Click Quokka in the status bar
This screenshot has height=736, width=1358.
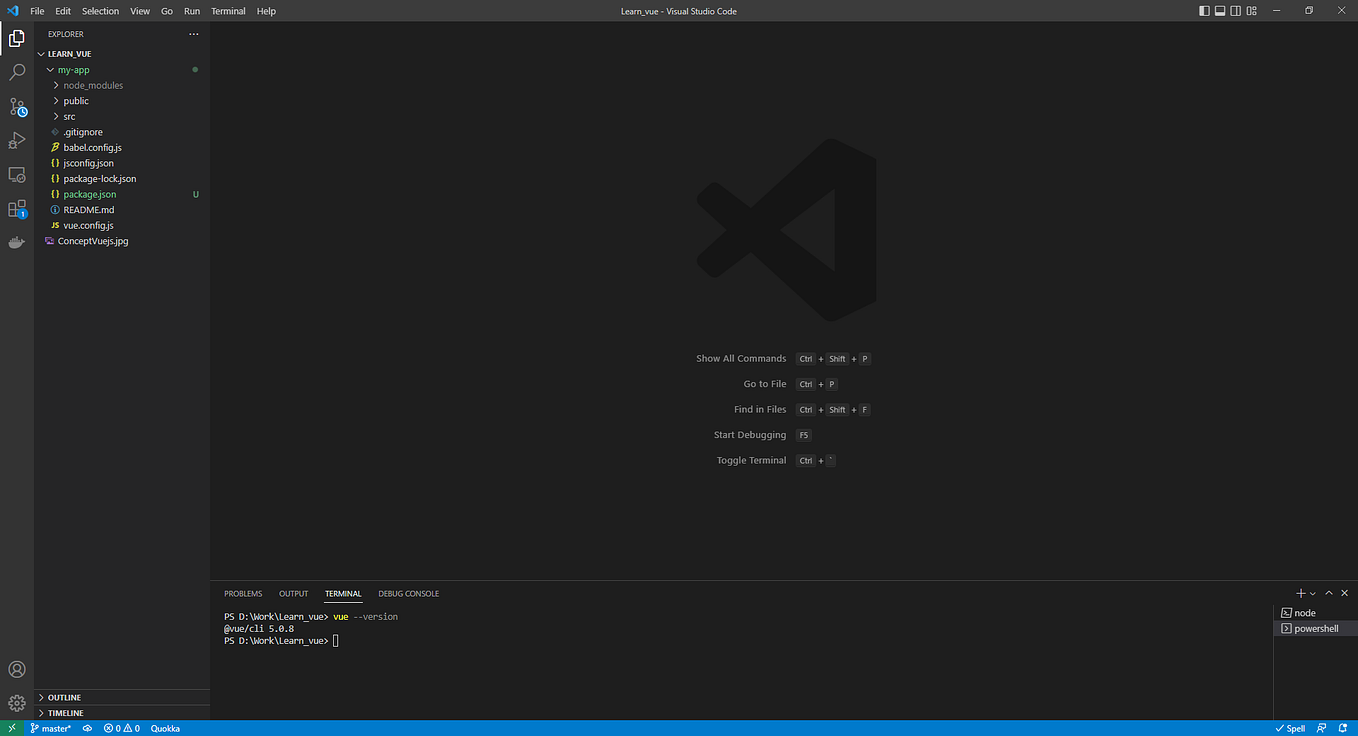tap(164, 728)
